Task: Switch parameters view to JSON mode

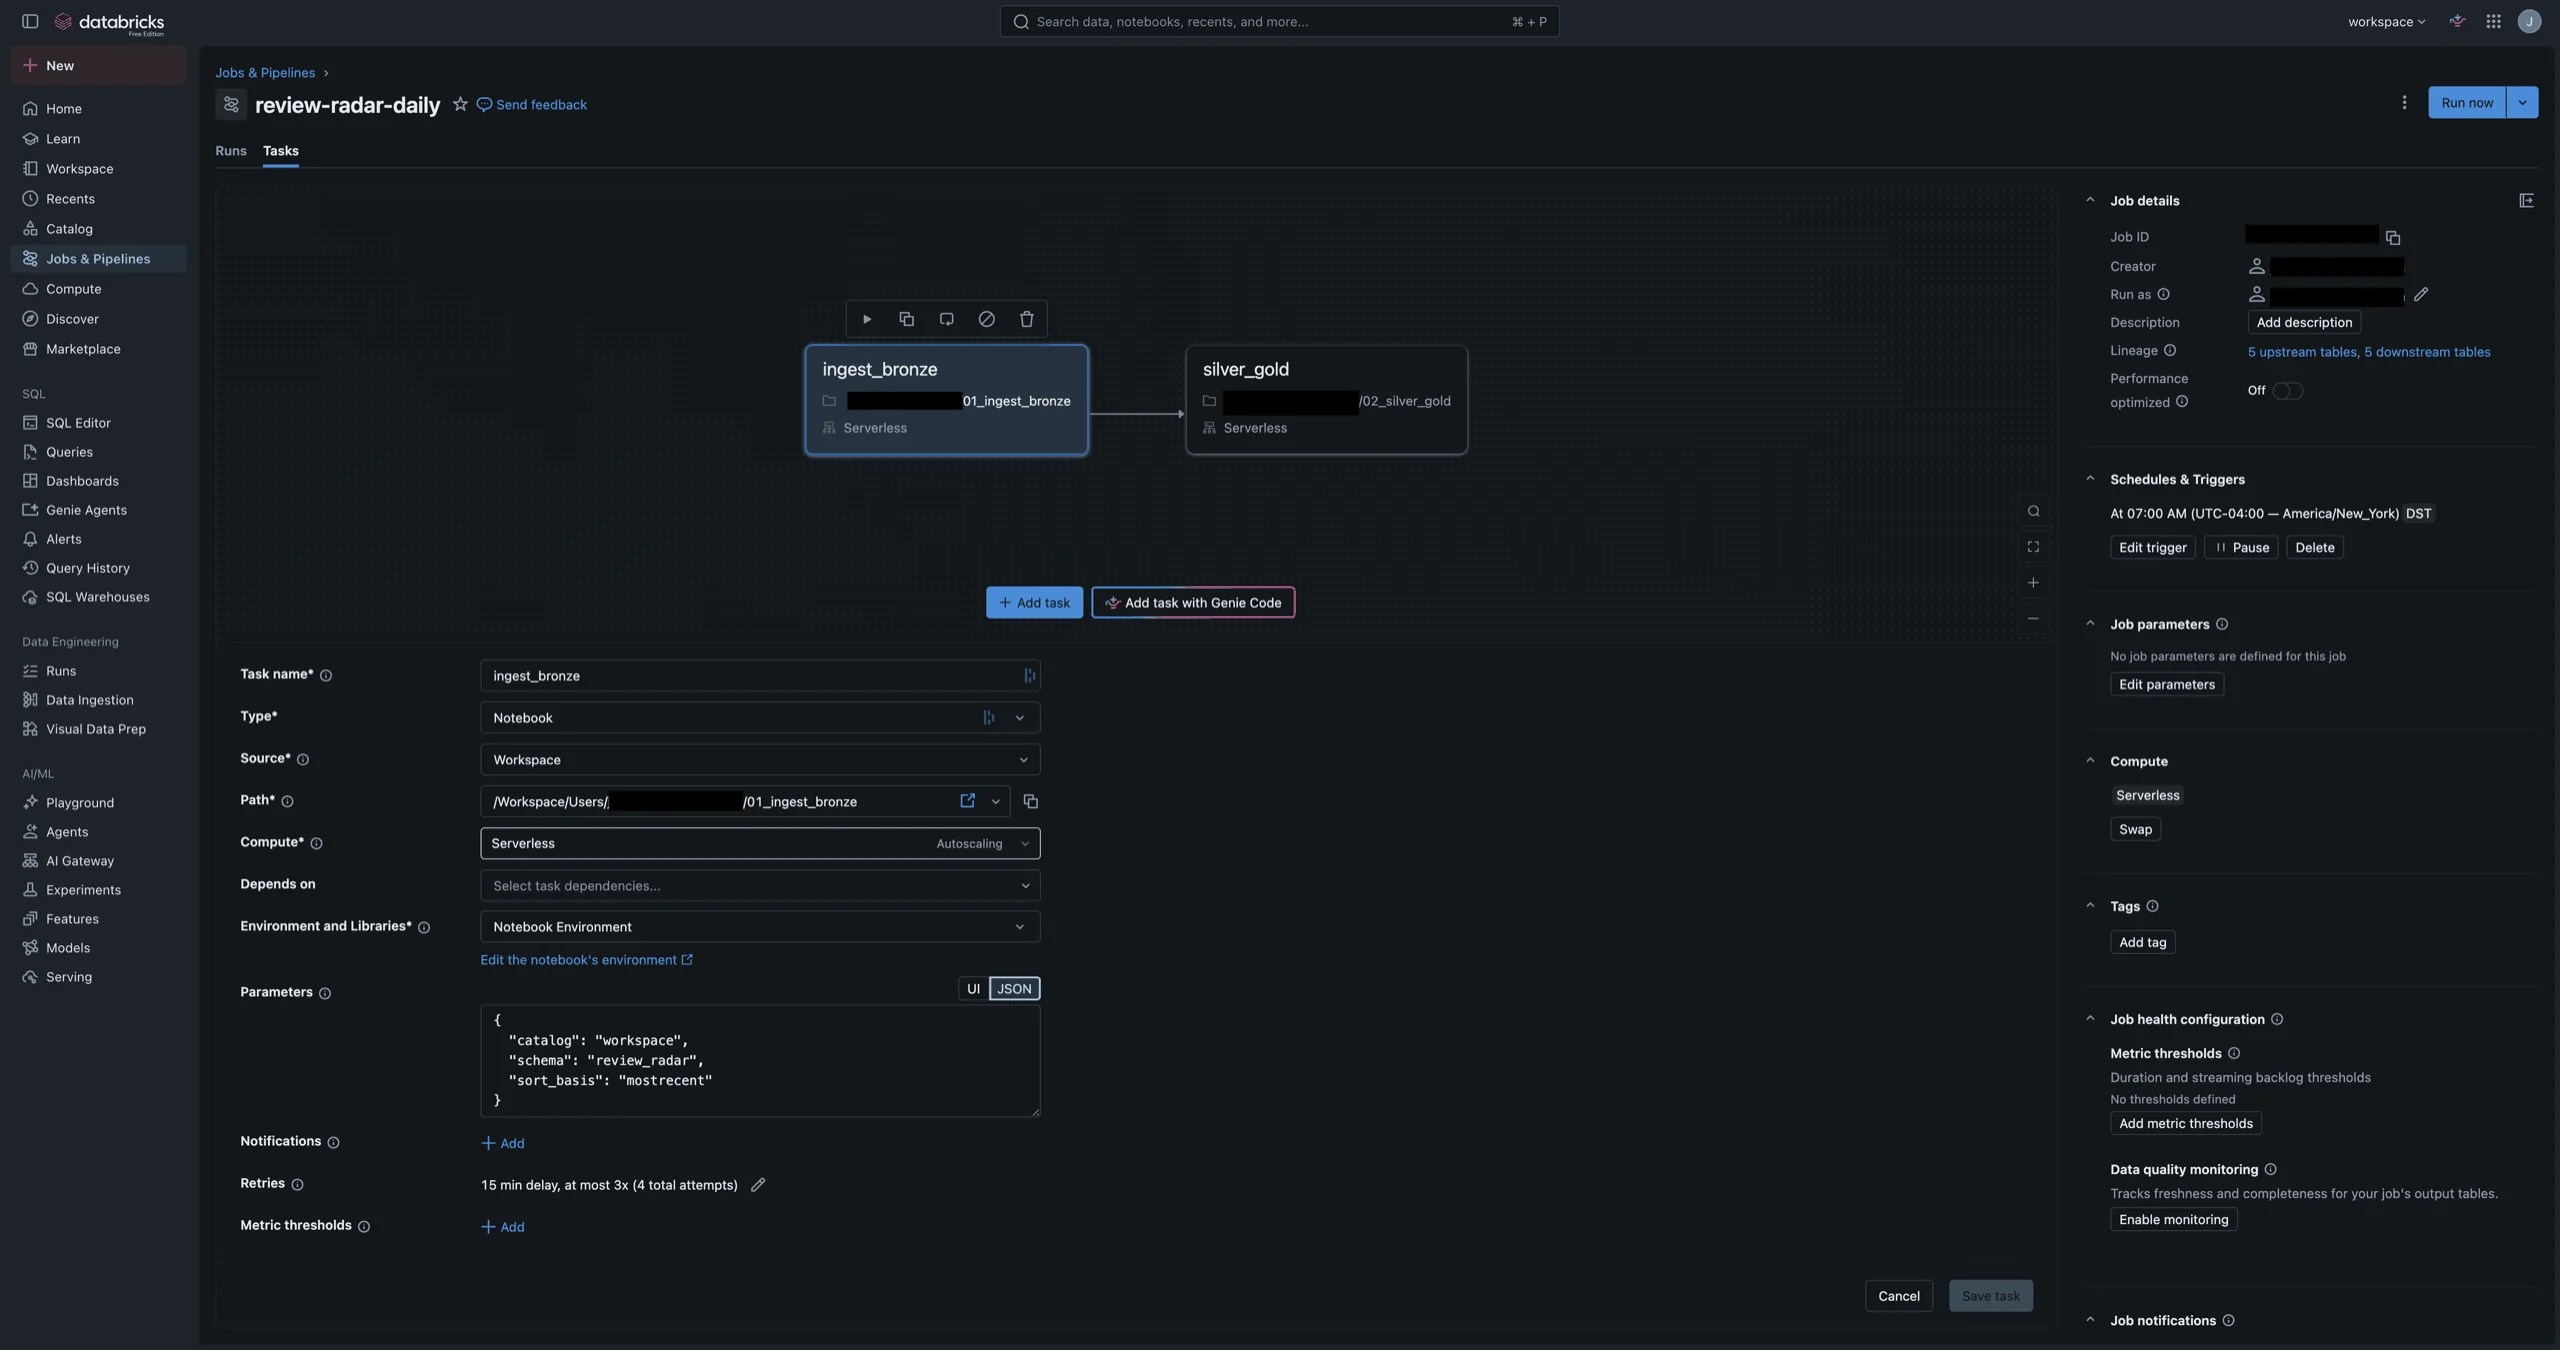Action: (x=1014, y=989)
